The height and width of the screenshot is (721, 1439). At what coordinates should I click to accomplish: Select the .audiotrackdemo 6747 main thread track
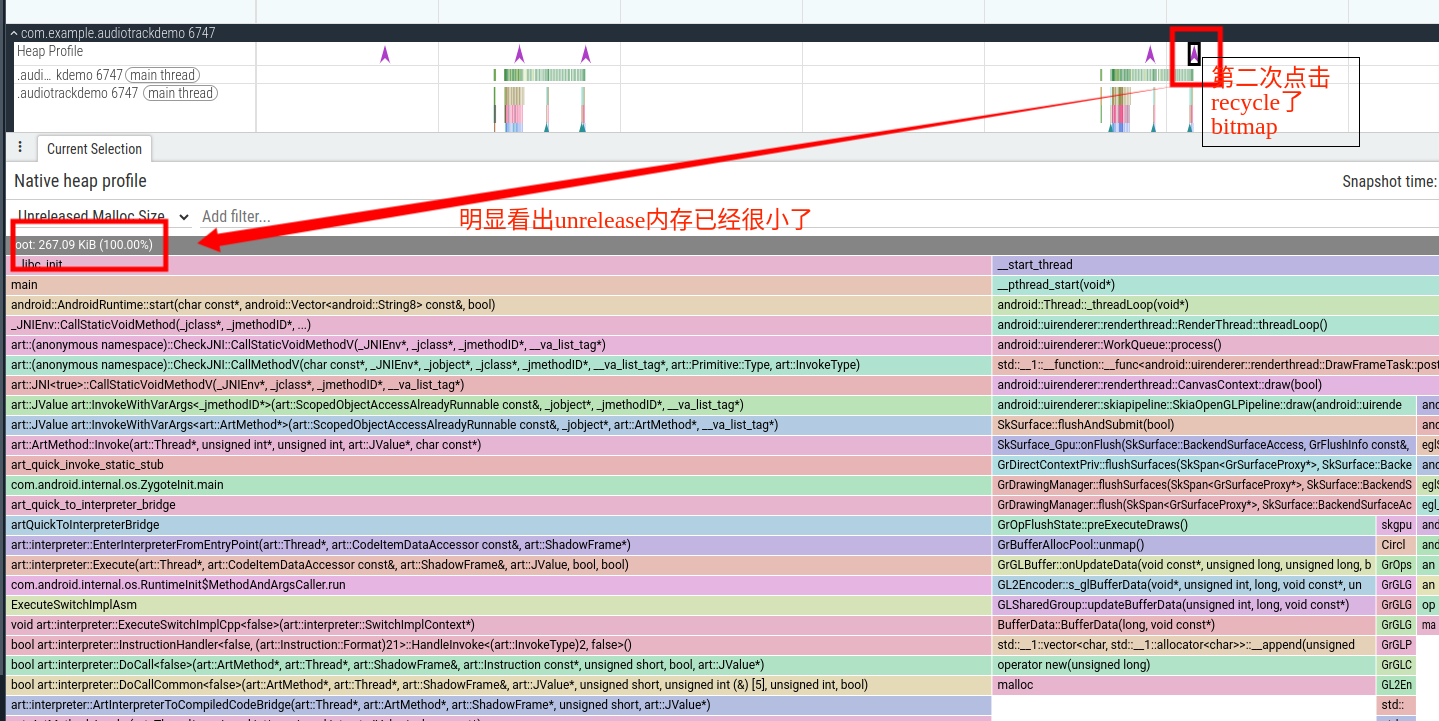(x=117, y=93)
